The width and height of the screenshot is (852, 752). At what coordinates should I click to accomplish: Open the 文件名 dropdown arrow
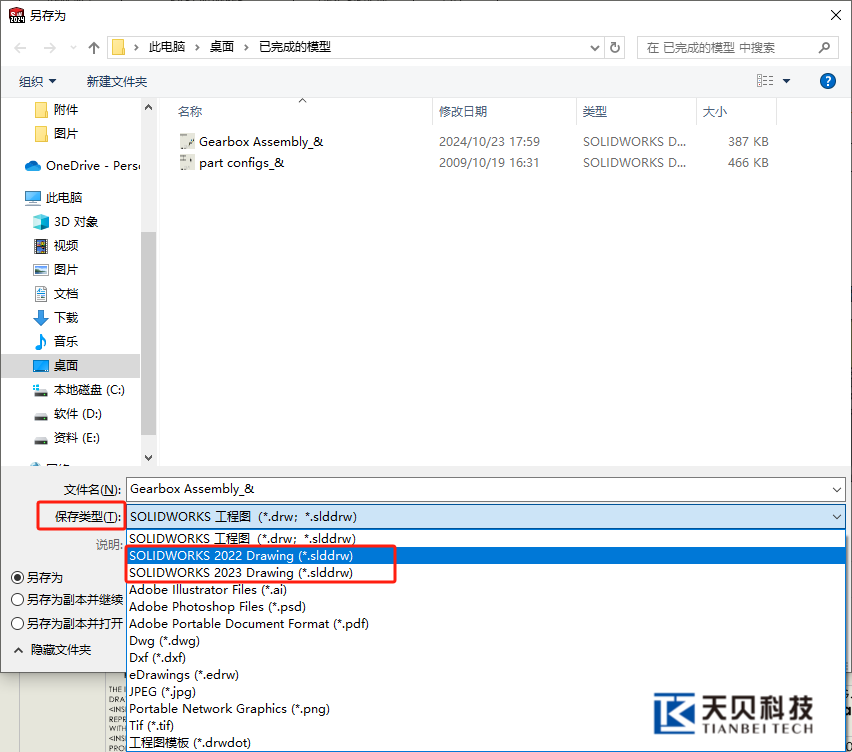pos(837,490)
